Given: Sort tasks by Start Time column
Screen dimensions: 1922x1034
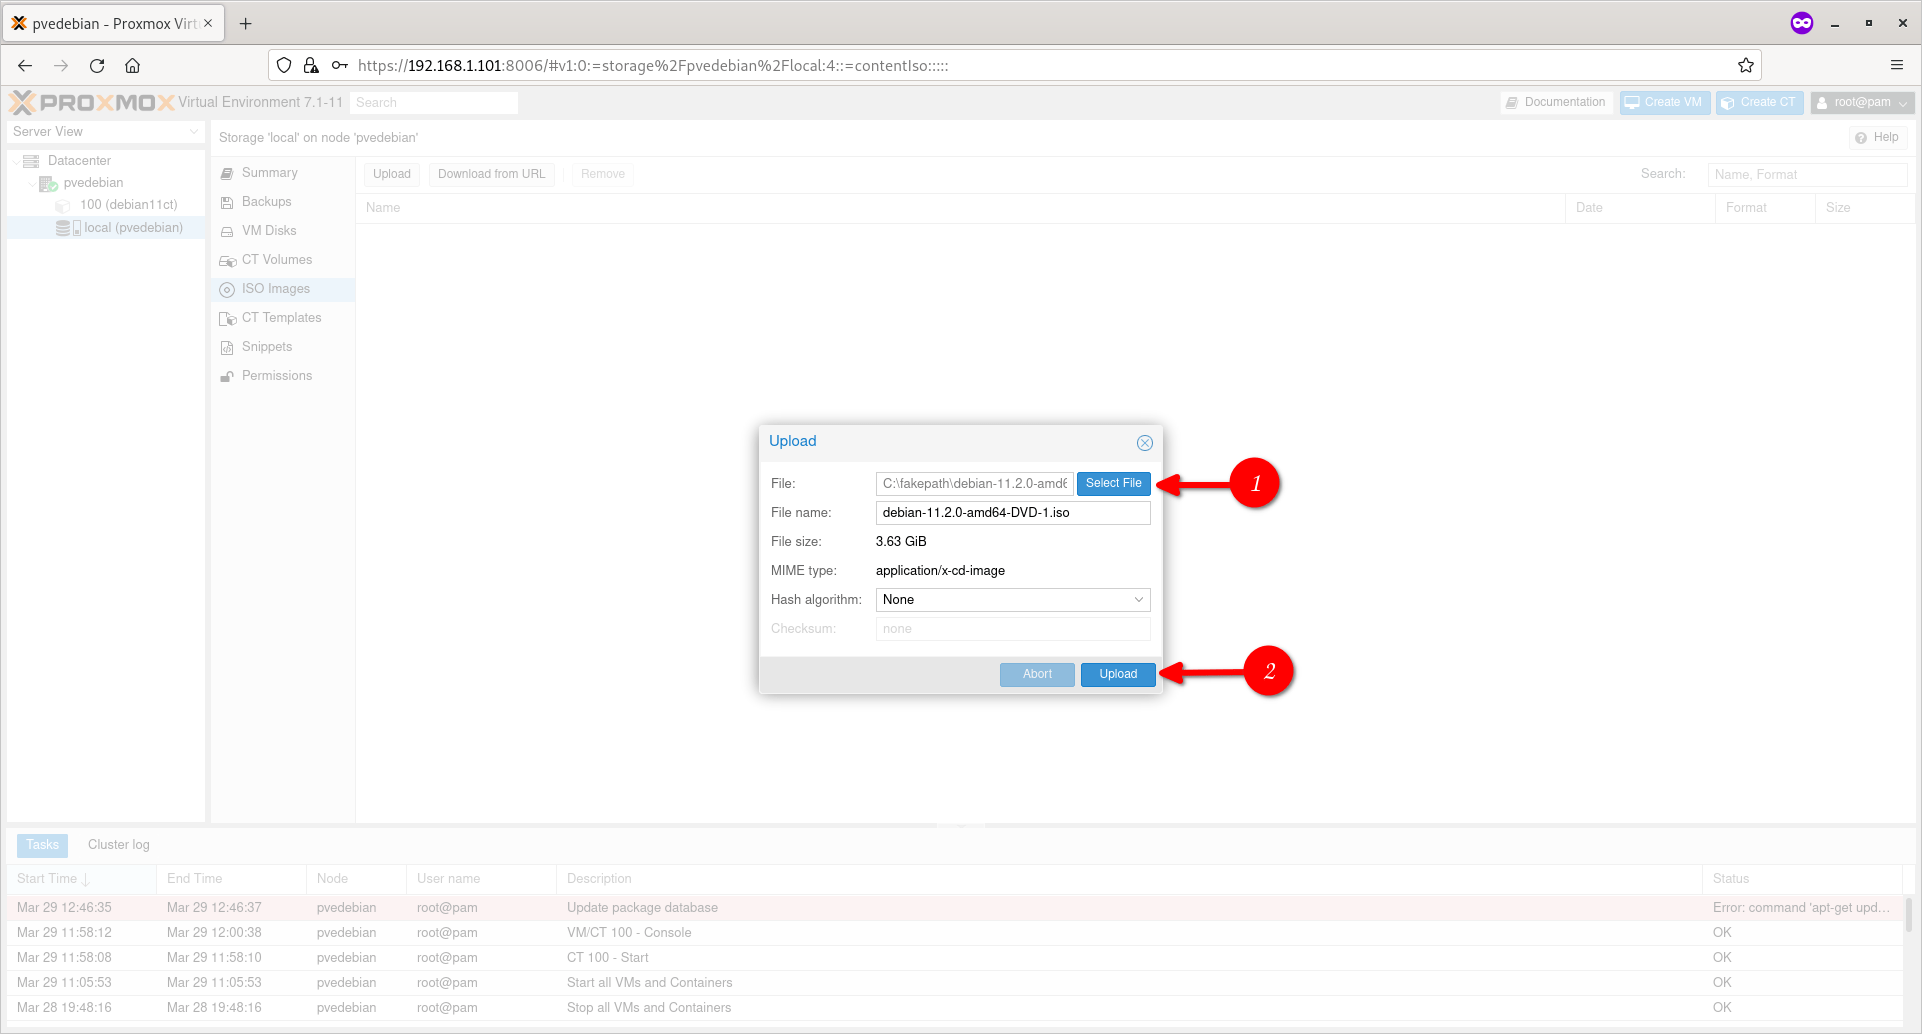Looking at the screenshot, I should [x=82, y=879].
